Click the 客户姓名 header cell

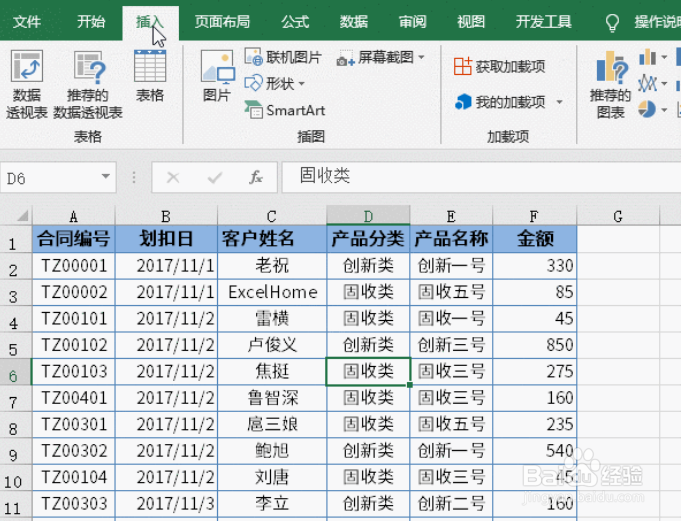pyautogui.click(x=272, y=239)
